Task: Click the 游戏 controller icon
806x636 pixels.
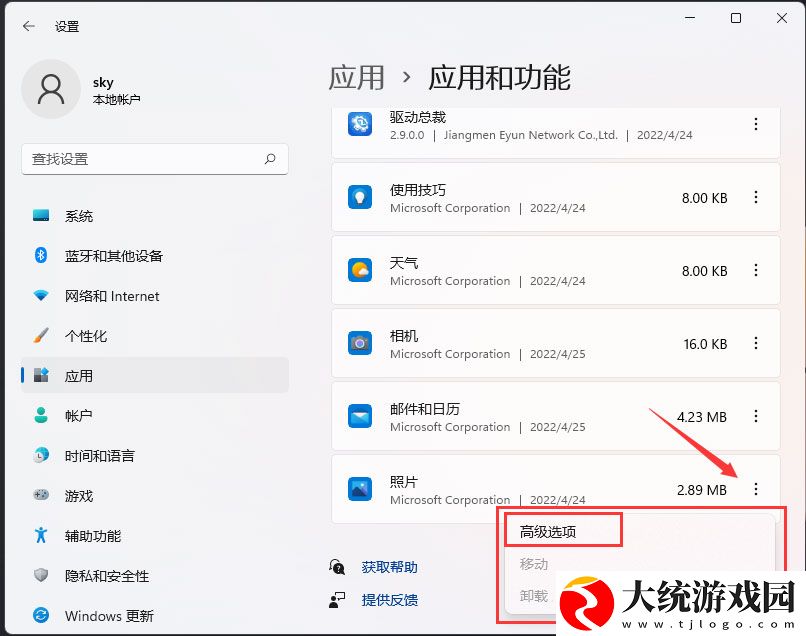Action: [x=41, y=495]
